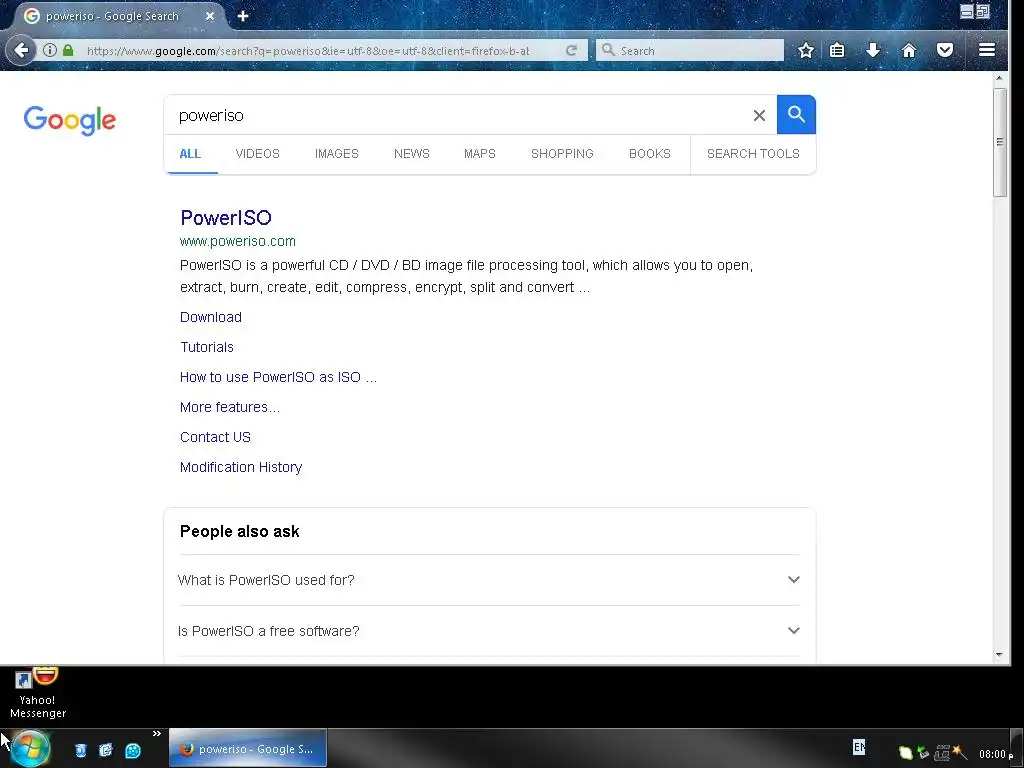Open the Contact US sitelink
The image size is (1024, 768).
point(215,438)
